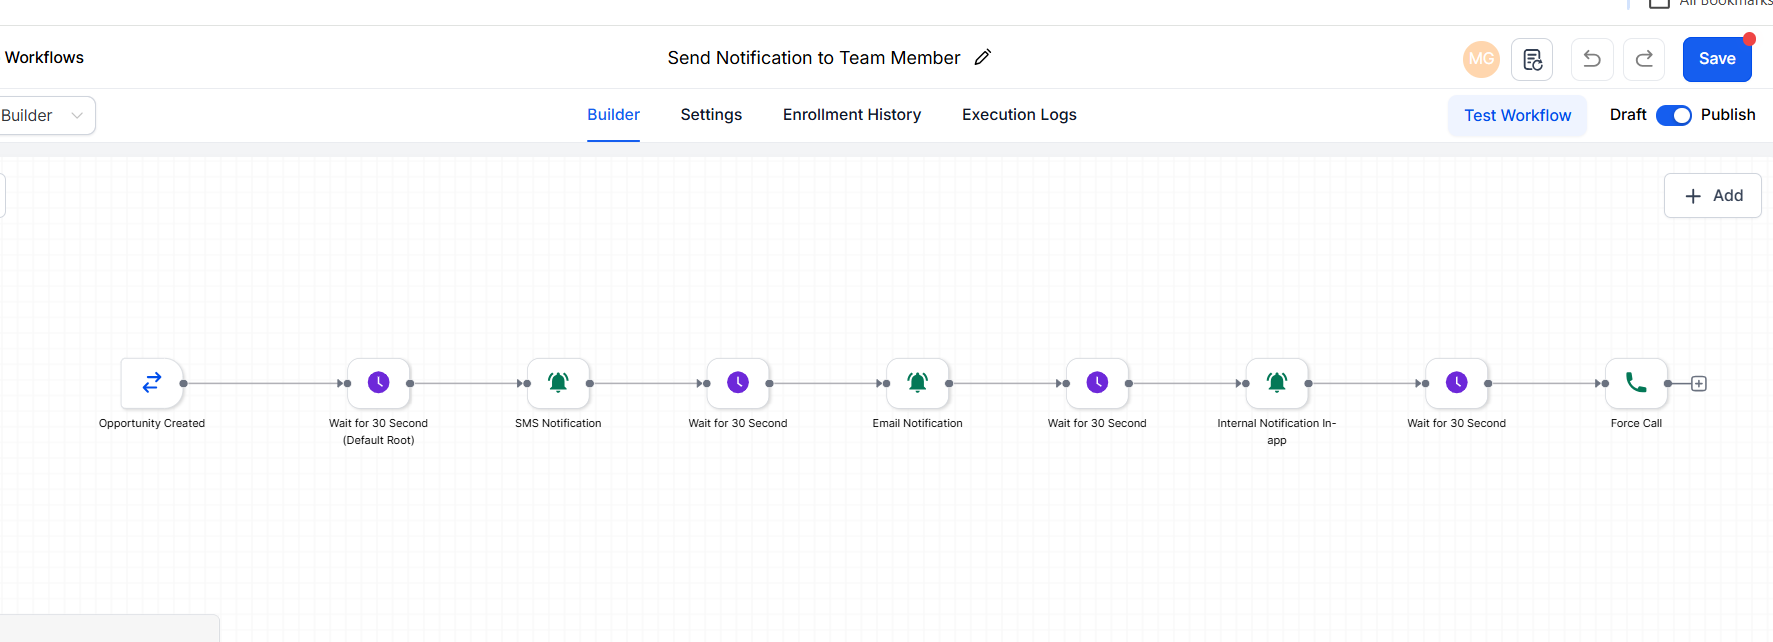Click the redo arrow button
The width and height of the screenshot is (1773, 642).
coord(1644,59)
